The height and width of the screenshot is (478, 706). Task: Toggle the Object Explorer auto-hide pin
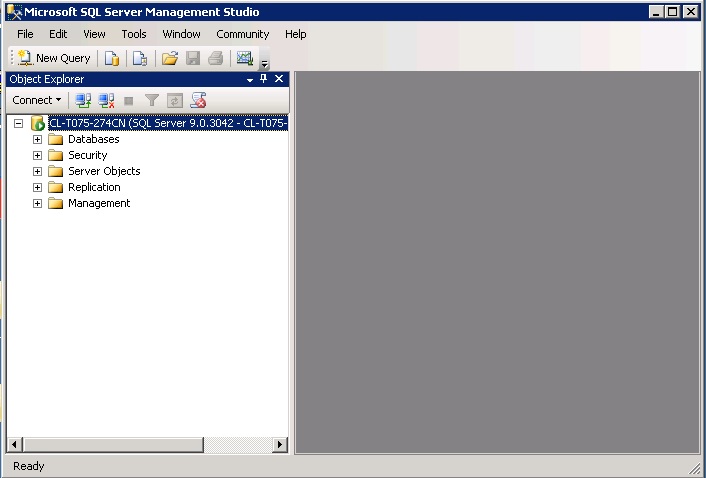pyautogui.click(x=264, y=79)
